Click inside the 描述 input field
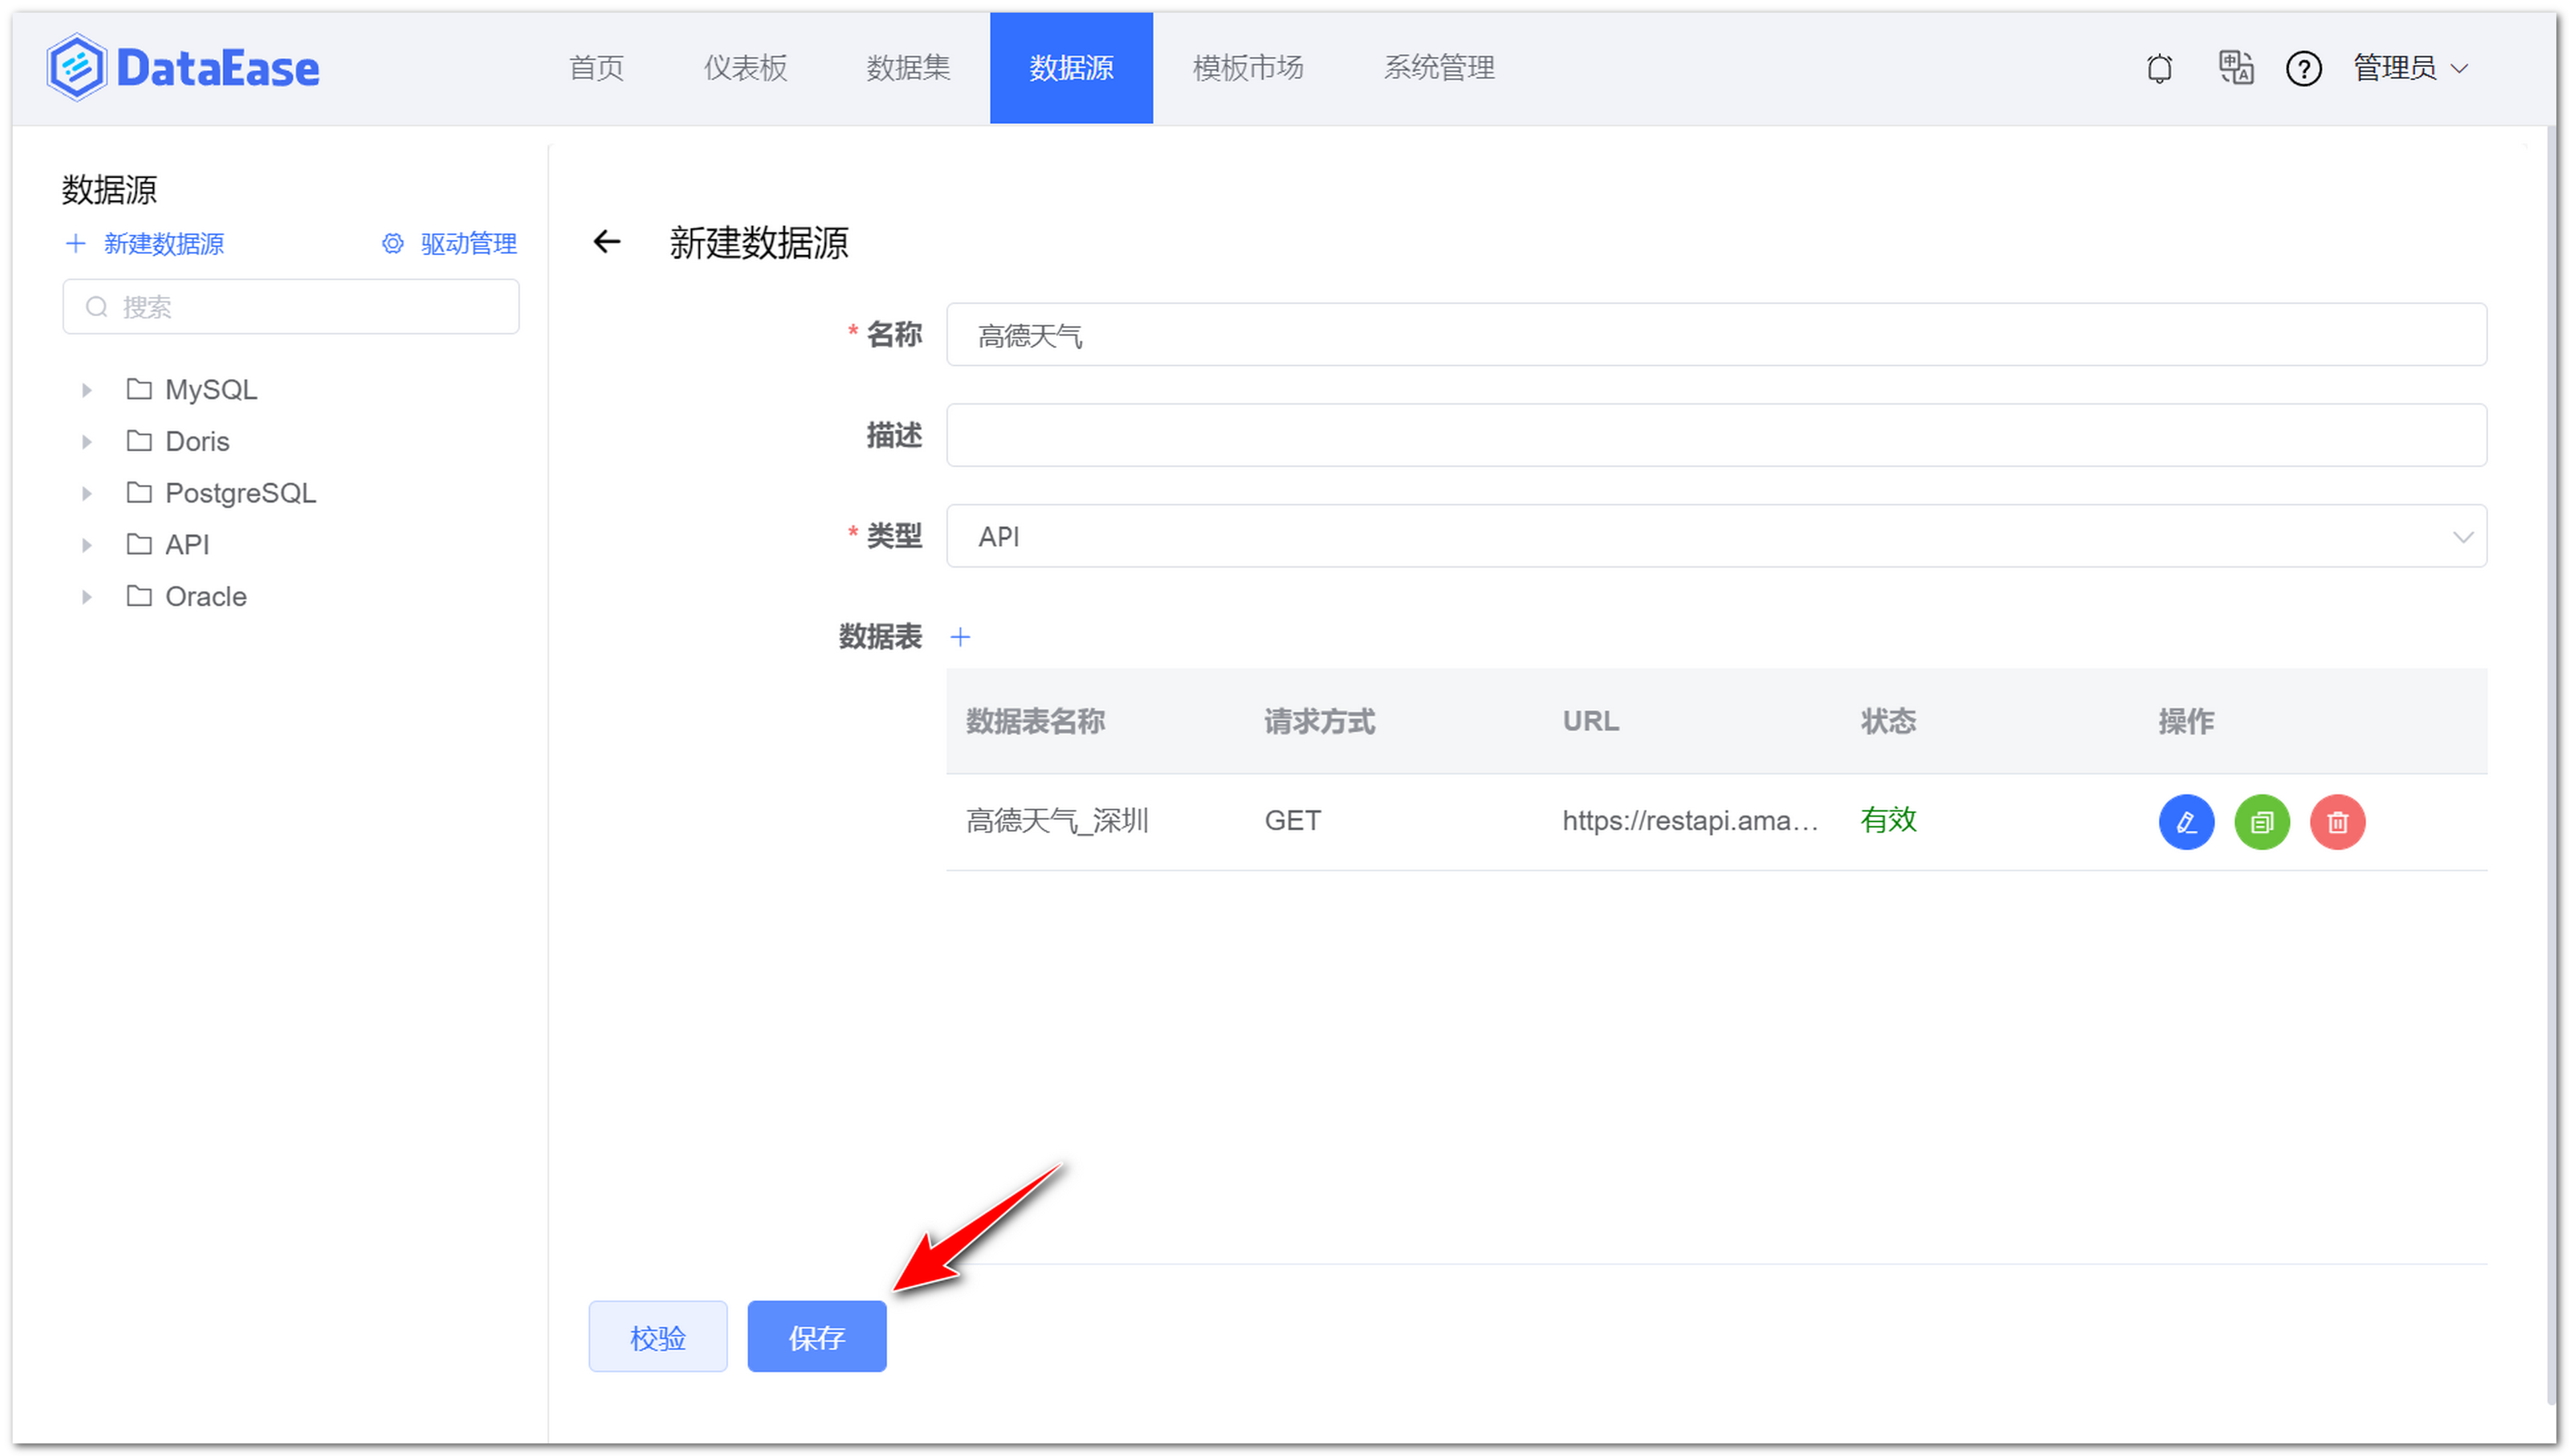 coord(1700,435)
